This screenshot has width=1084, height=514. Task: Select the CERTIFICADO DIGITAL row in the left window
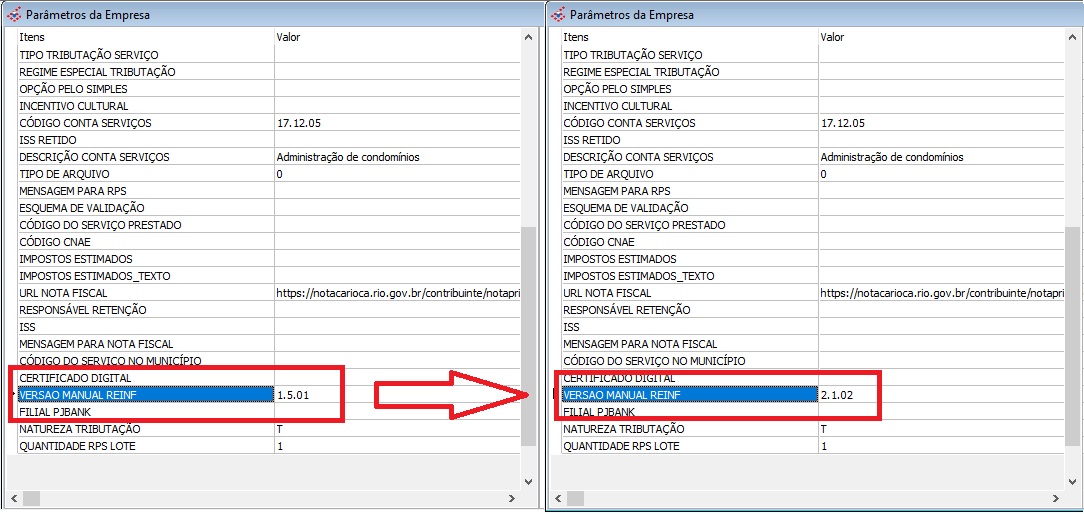75,378
